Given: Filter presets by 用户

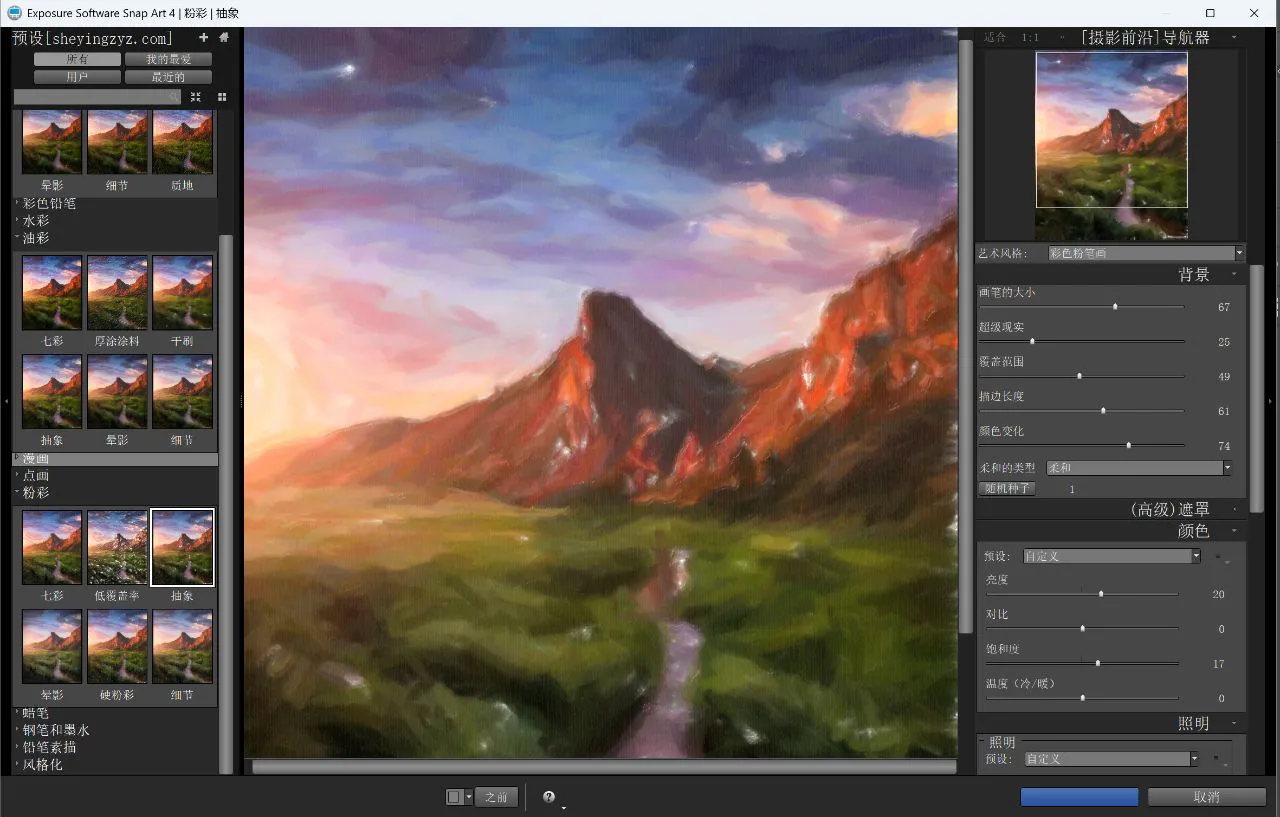Looking at the screenshot, I should click(x=77, y=77).
